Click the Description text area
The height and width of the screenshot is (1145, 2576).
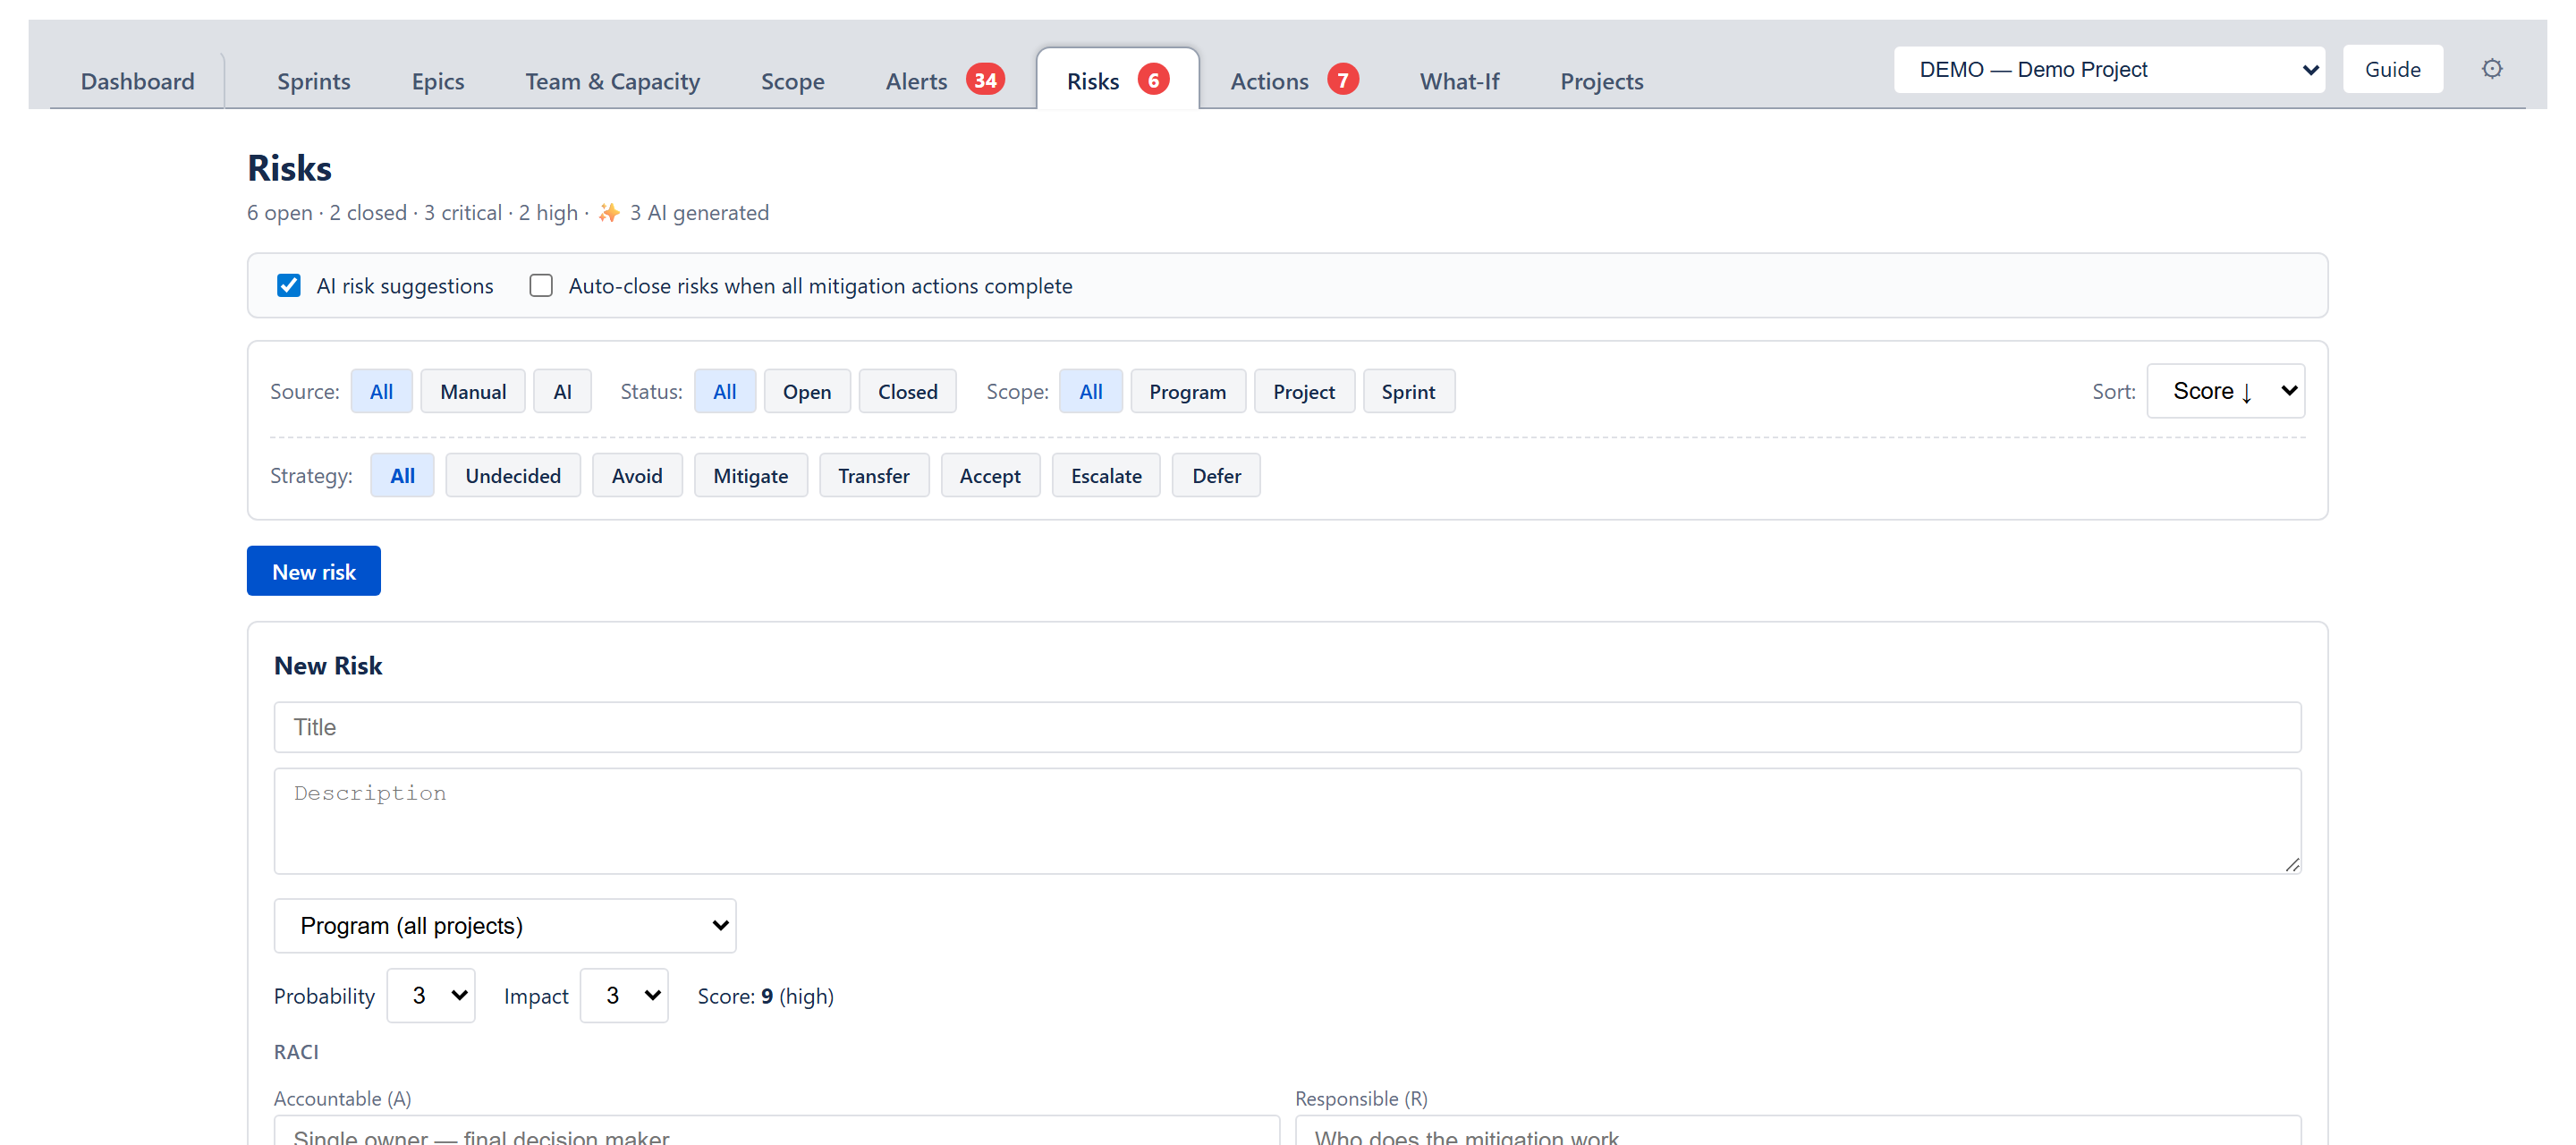point(1287,821)
